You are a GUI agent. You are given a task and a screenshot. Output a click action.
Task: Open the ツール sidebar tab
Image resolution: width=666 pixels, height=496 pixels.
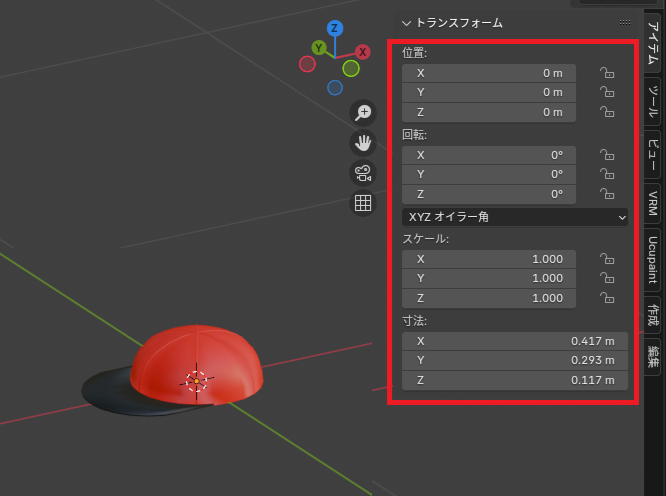652,101
